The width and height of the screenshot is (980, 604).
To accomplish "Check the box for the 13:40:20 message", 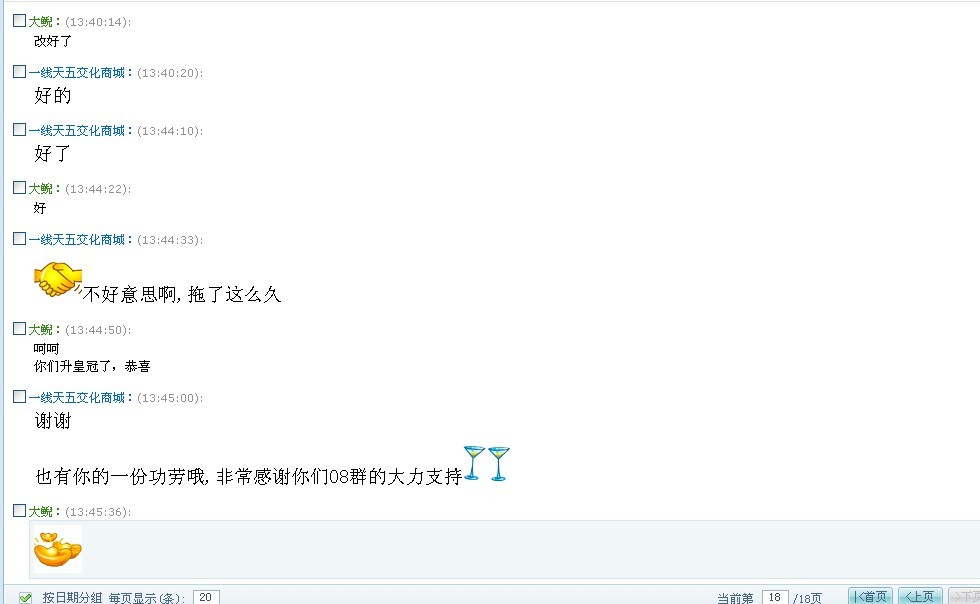I will [19, 72].
